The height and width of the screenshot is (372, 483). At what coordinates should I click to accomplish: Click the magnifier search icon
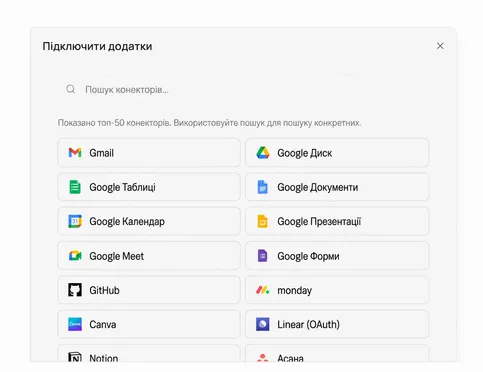click(71, 89)
